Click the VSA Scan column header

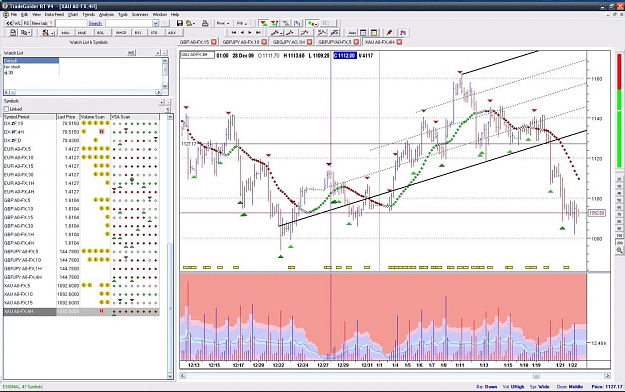[x=135, y=117]
